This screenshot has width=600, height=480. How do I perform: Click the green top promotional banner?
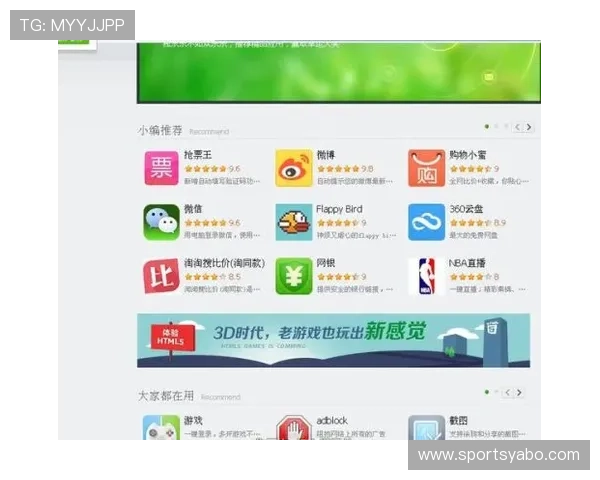click(x=339, y=72)
